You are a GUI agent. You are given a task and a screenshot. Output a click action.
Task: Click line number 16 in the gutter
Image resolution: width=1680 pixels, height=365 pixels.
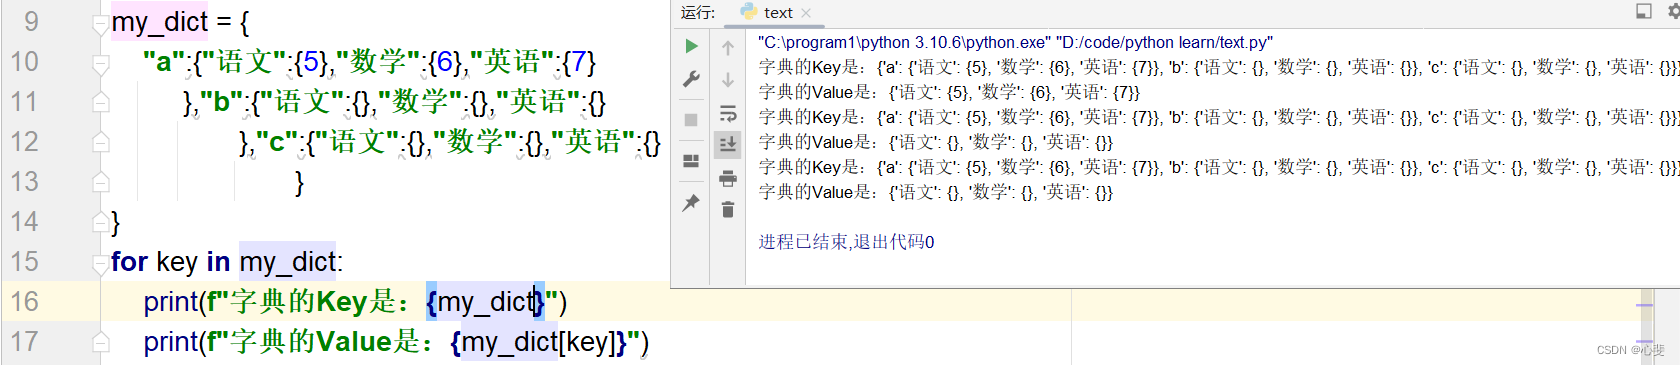25,301
